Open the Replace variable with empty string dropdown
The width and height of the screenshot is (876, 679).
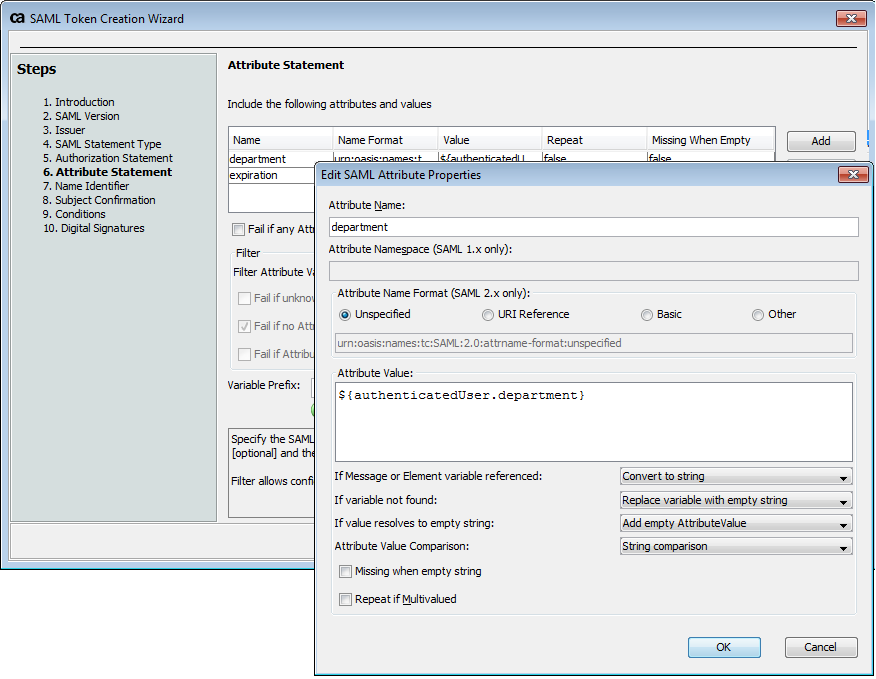pyautogui.click(x=735, y=499)
